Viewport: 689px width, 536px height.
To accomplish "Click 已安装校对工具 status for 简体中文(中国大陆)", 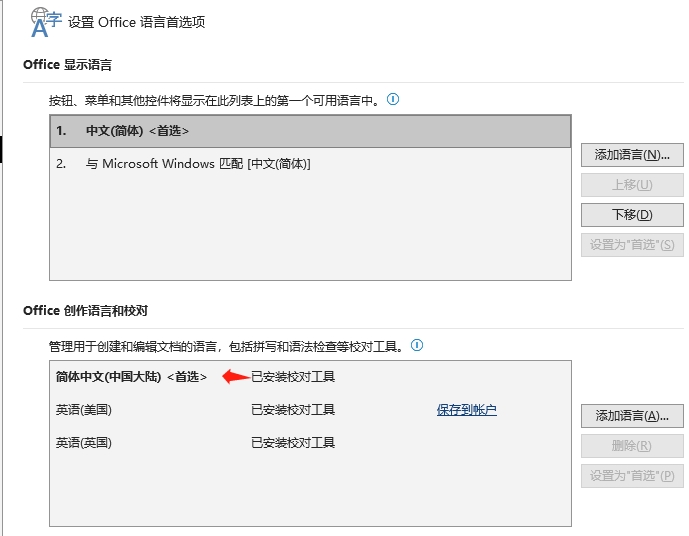I will pyautogui.click(x=293, y=377).
